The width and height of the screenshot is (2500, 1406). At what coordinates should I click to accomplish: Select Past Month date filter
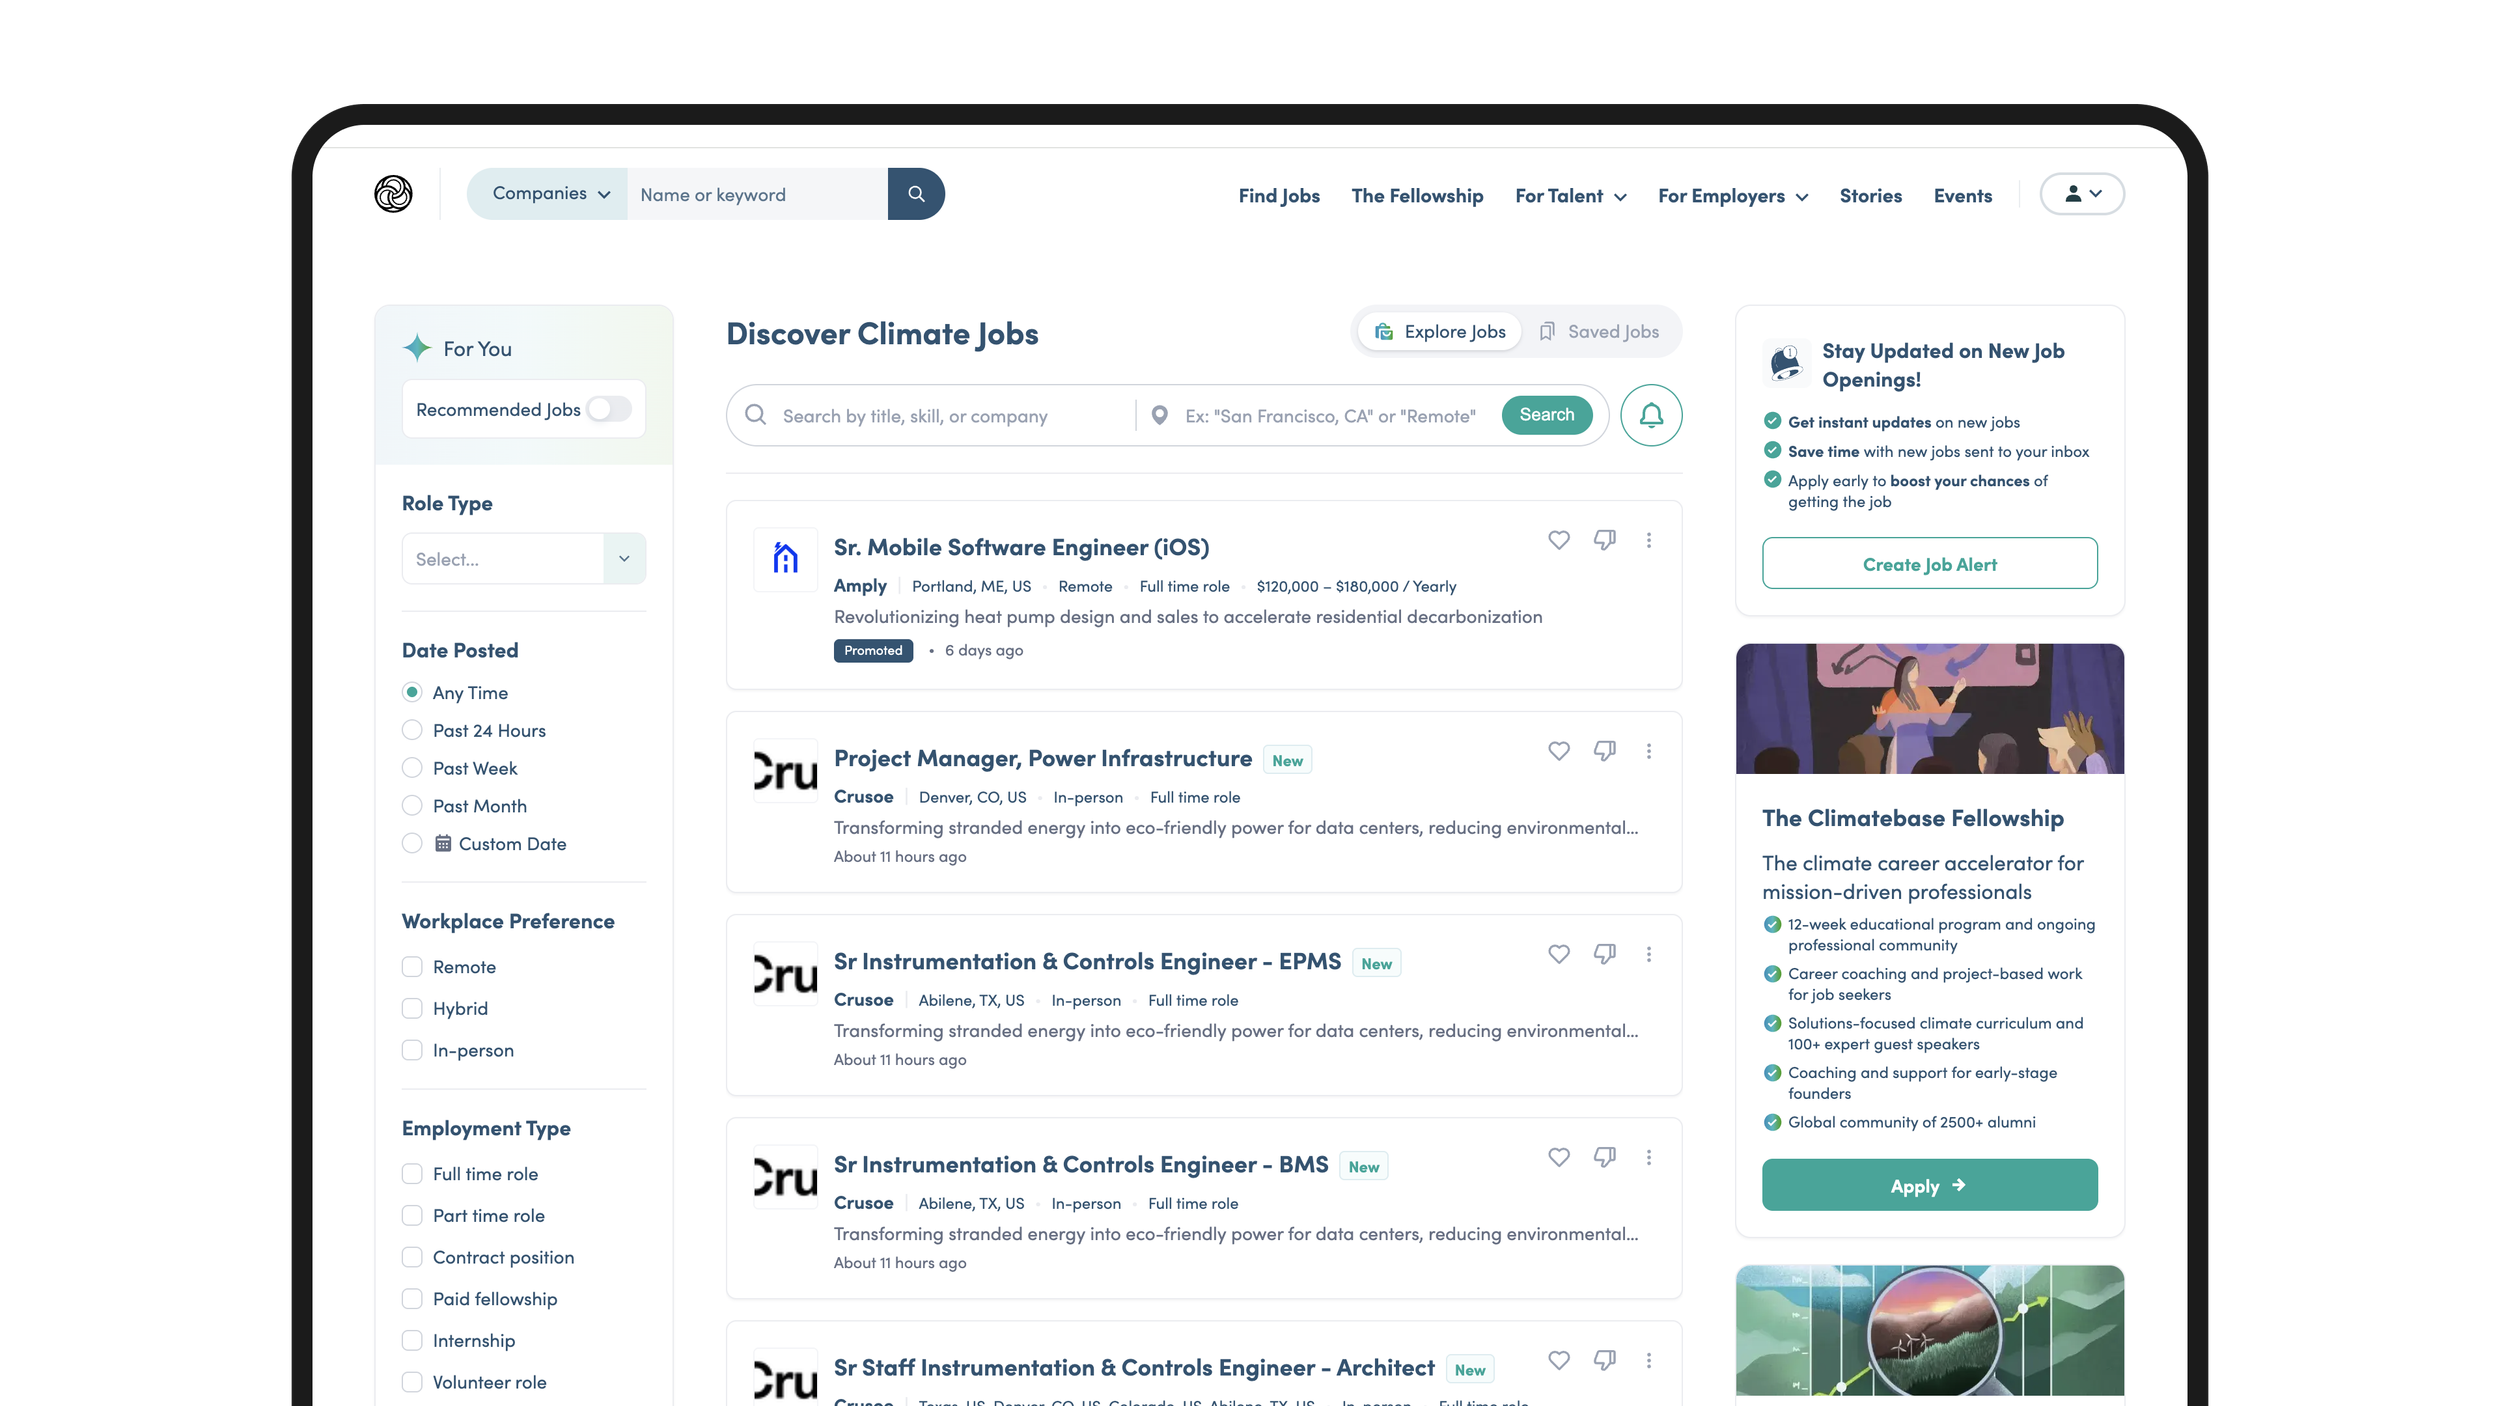pyautogui.click(x=412, y=805)
